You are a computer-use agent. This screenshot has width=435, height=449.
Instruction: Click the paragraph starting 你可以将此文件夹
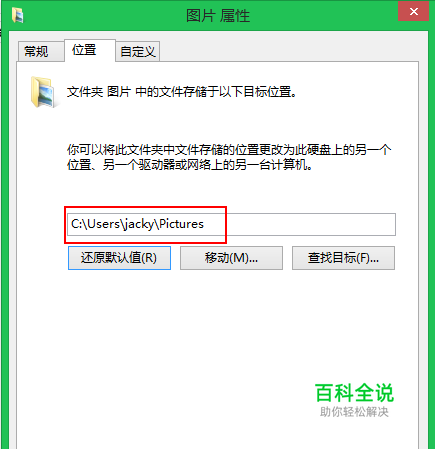click(229, 157)
